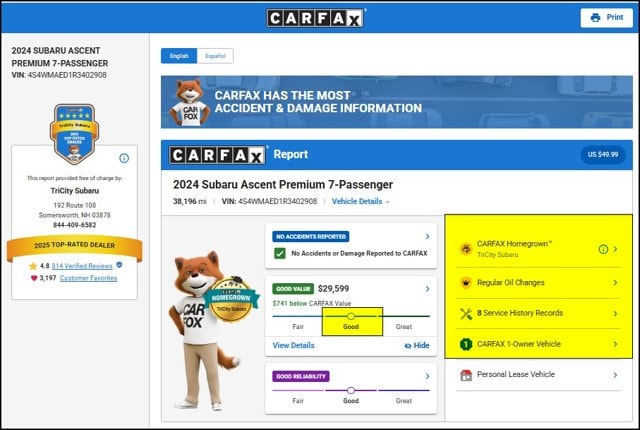640x430 pixels.
Task: Open the CARFAX Homegrown info icon
Action: pyautogui.click(x=603, y=249)
